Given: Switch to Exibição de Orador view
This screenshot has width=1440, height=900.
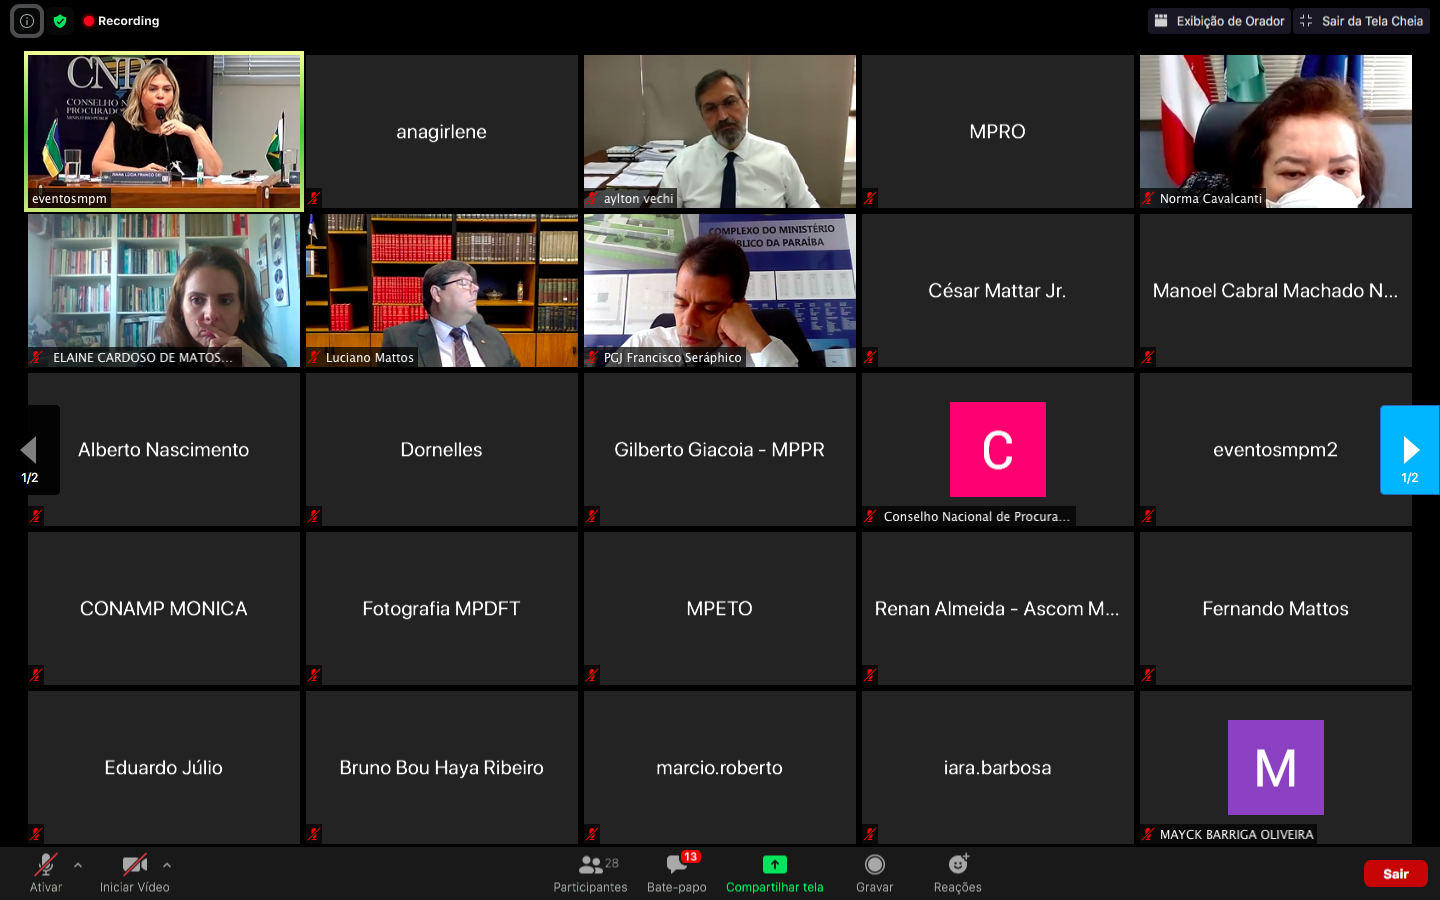Looking at the screenshot, I should coord(1219,21).
